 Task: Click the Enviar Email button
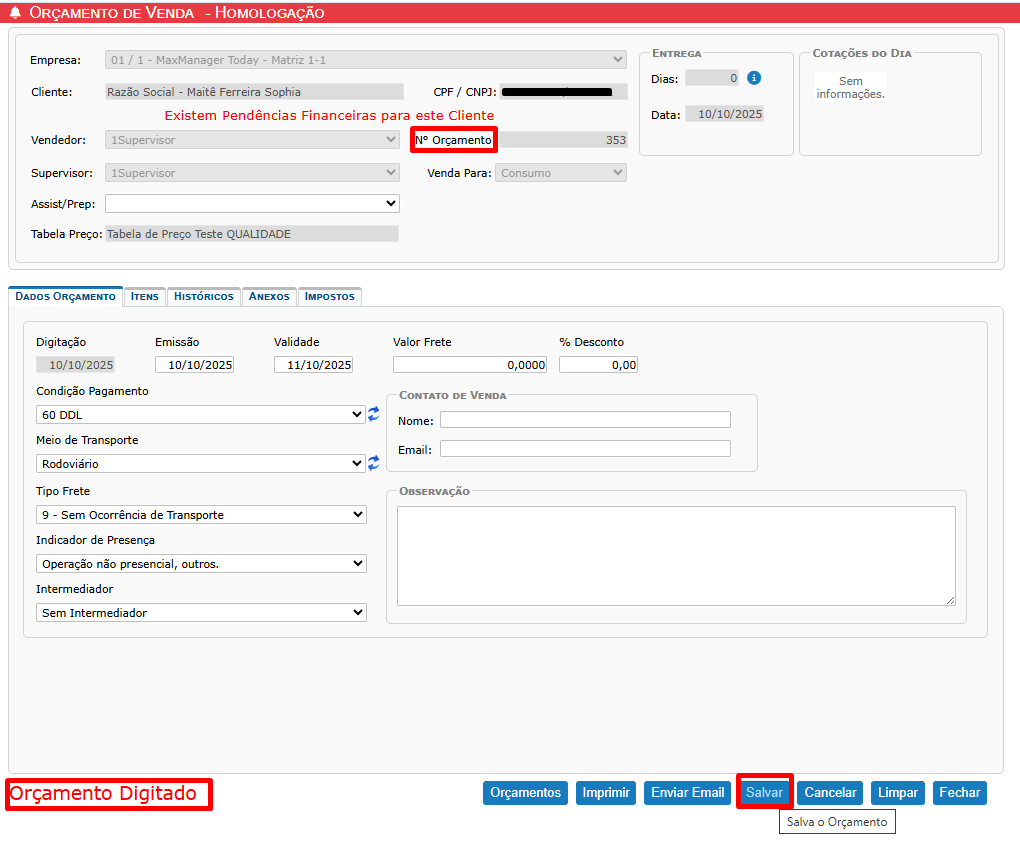point(687,793)
